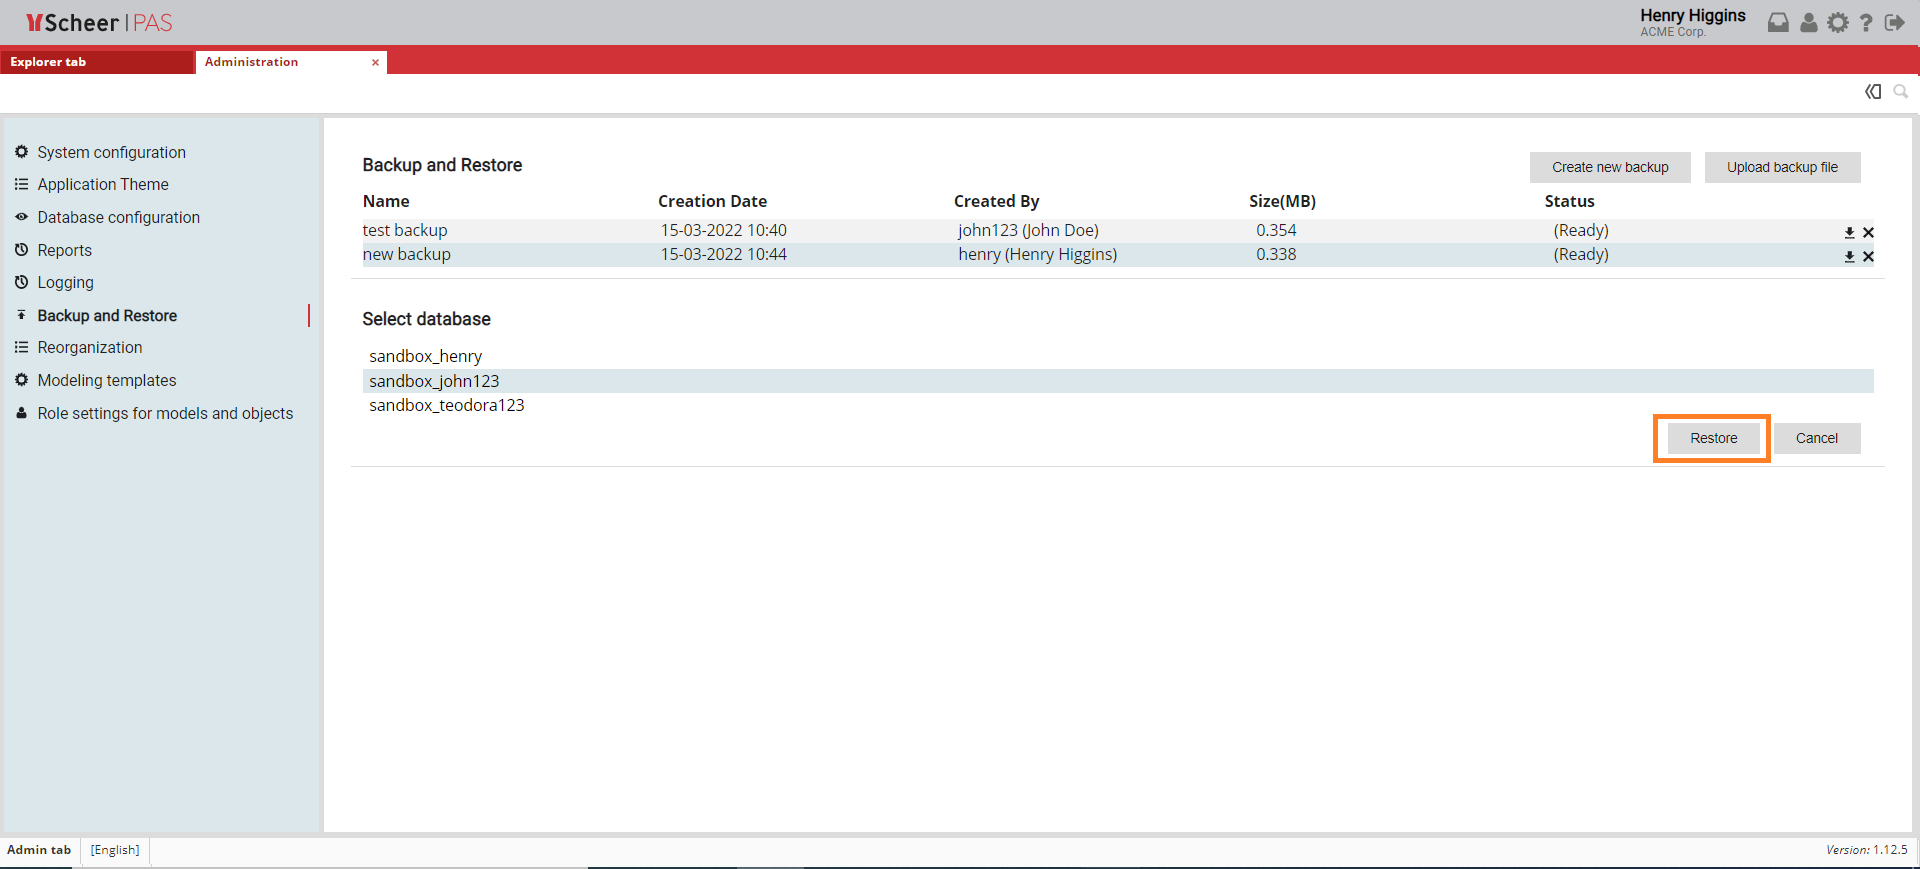Delete the 'new backup' entry
The width and height of the screenshot is (1920, 869).
[x=1868, y=256]
